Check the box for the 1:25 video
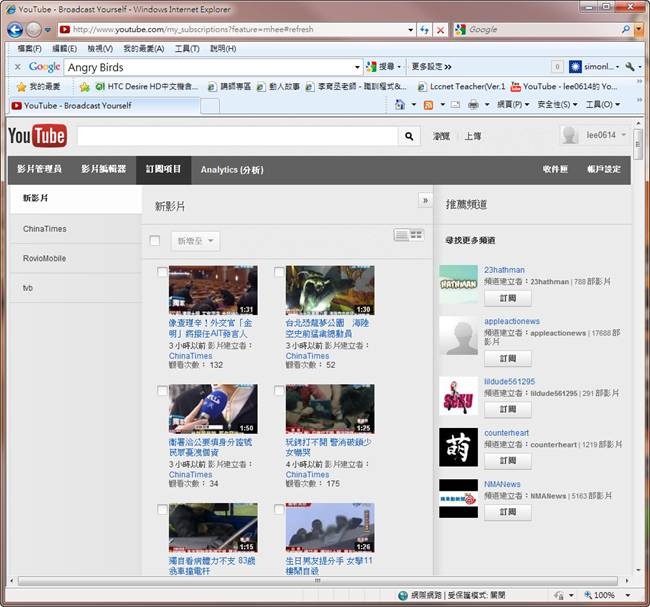This screenshot has width=650, height=607. click(279, 391)
